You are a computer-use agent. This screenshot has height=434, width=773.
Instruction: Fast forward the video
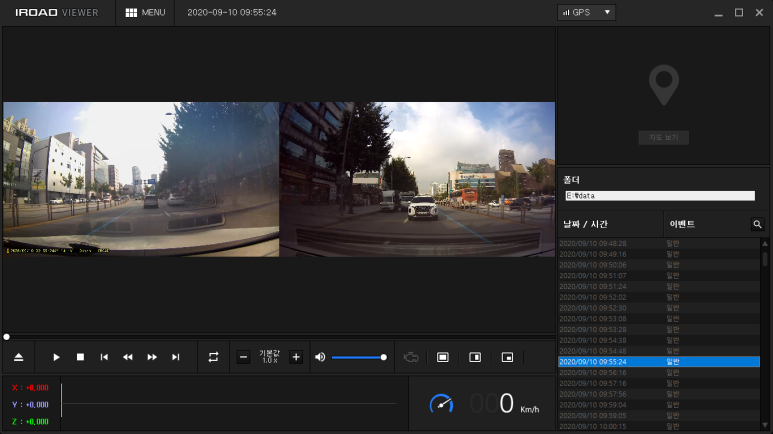[x=152, y=357]
